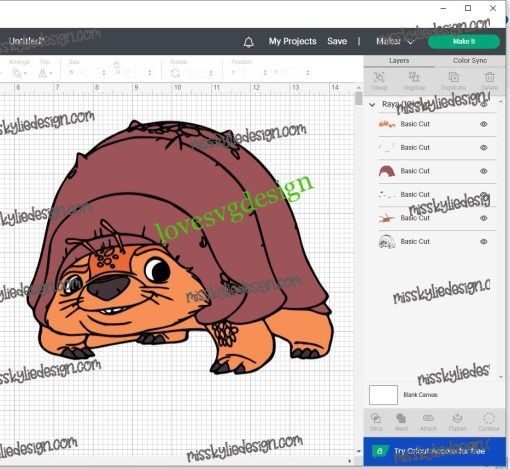Select the orange body layer thumbnail

click(x=387, y=124)
